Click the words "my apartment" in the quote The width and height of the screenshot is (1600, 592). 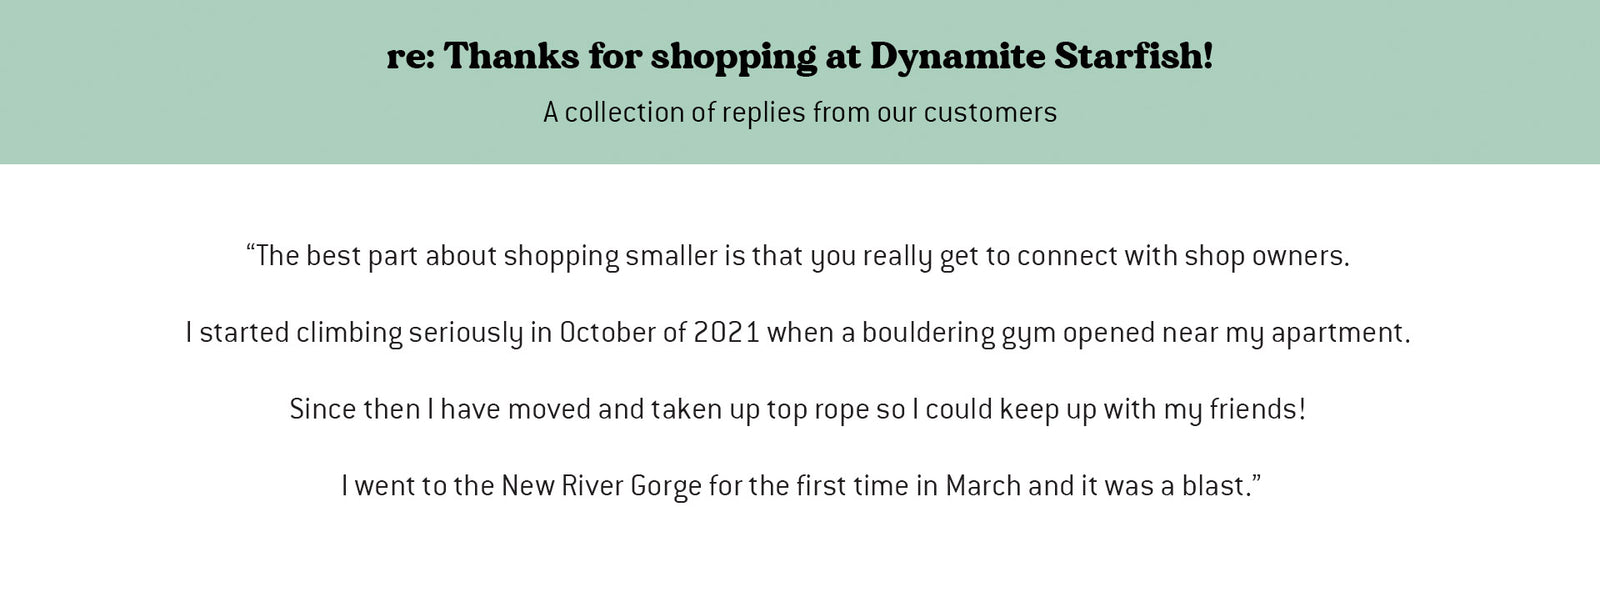coord(1316,333)
